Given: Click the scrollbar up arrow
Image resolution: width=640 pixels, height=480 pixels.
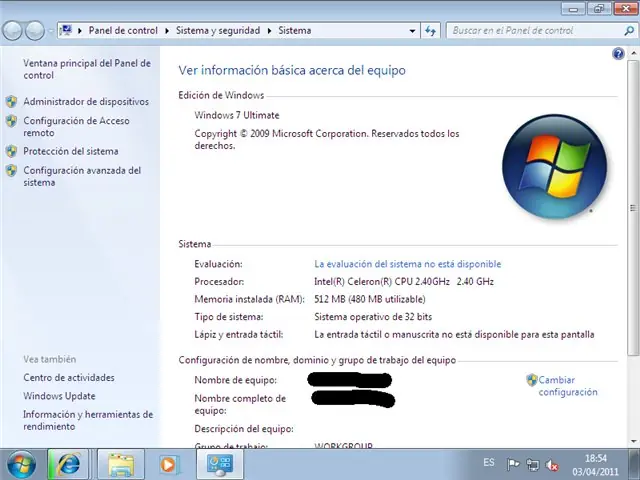Looking at the screenshot, I should coord(633,53).
